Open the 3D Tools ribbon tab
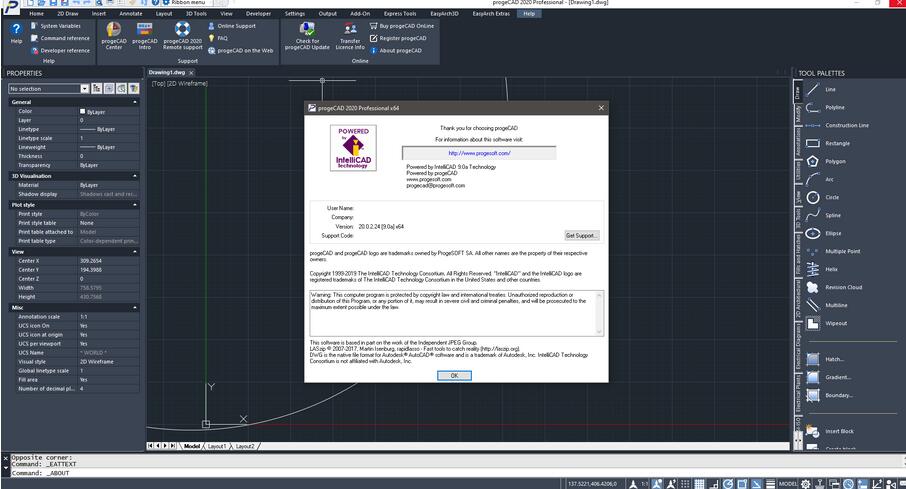 click(x=196, y=13)
